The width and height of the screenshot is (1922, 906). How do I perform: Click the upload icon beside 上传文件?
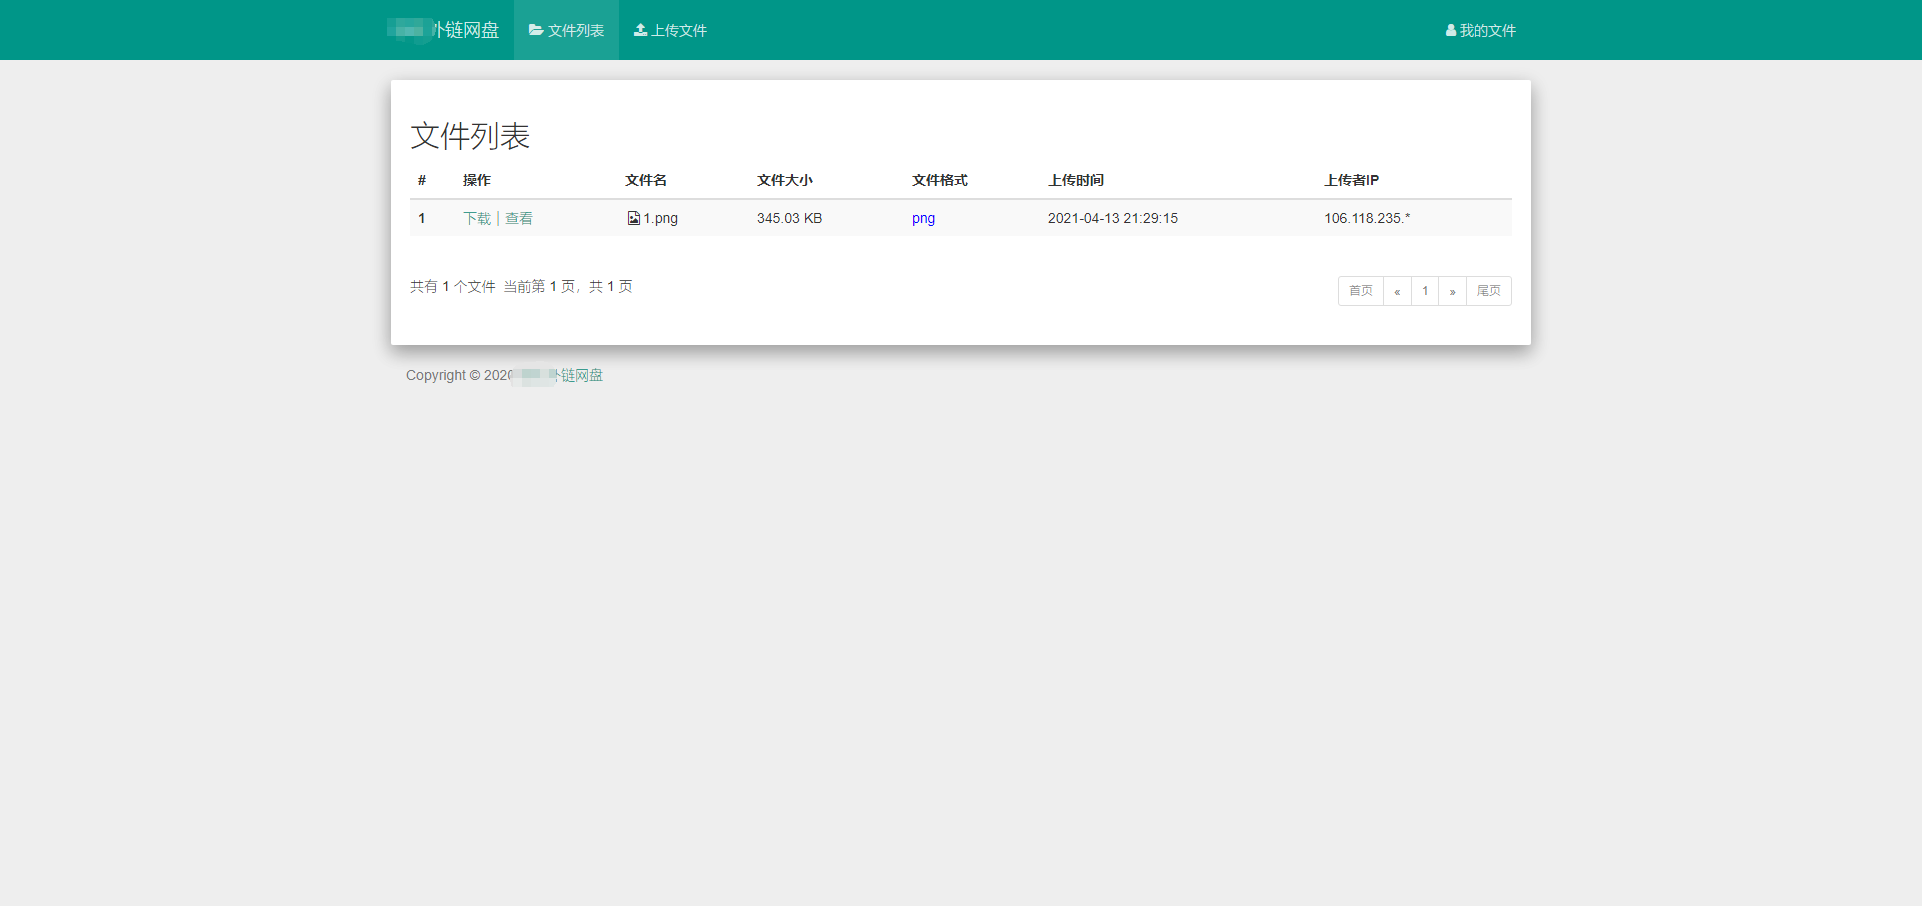(641, 30)
